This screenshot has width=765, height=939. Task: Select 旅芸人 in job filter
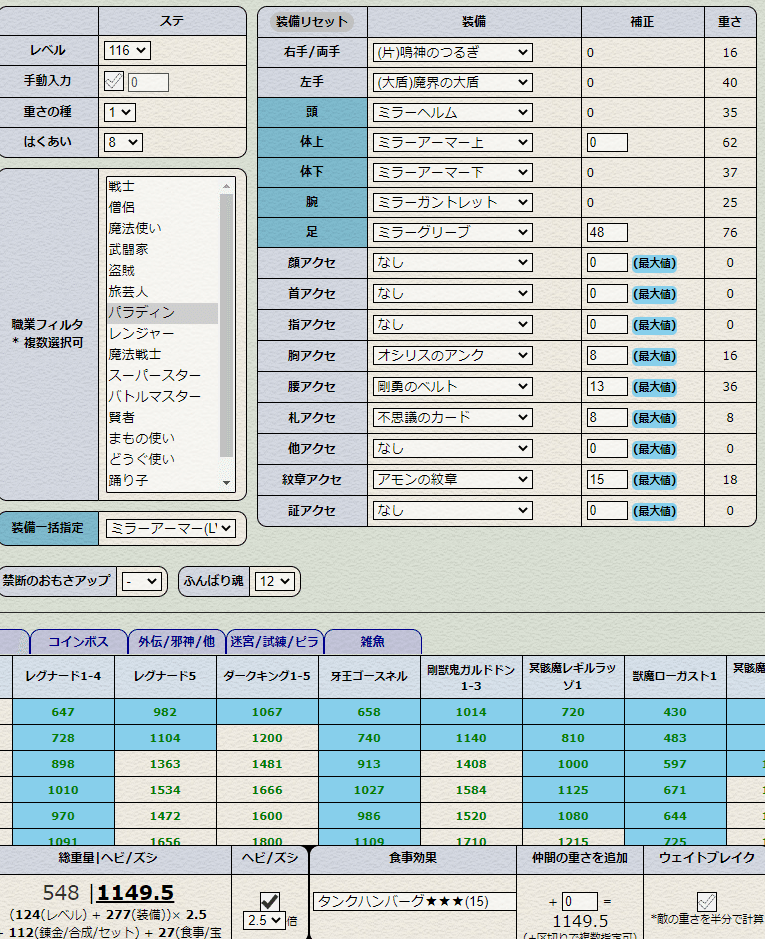point(162,292)
